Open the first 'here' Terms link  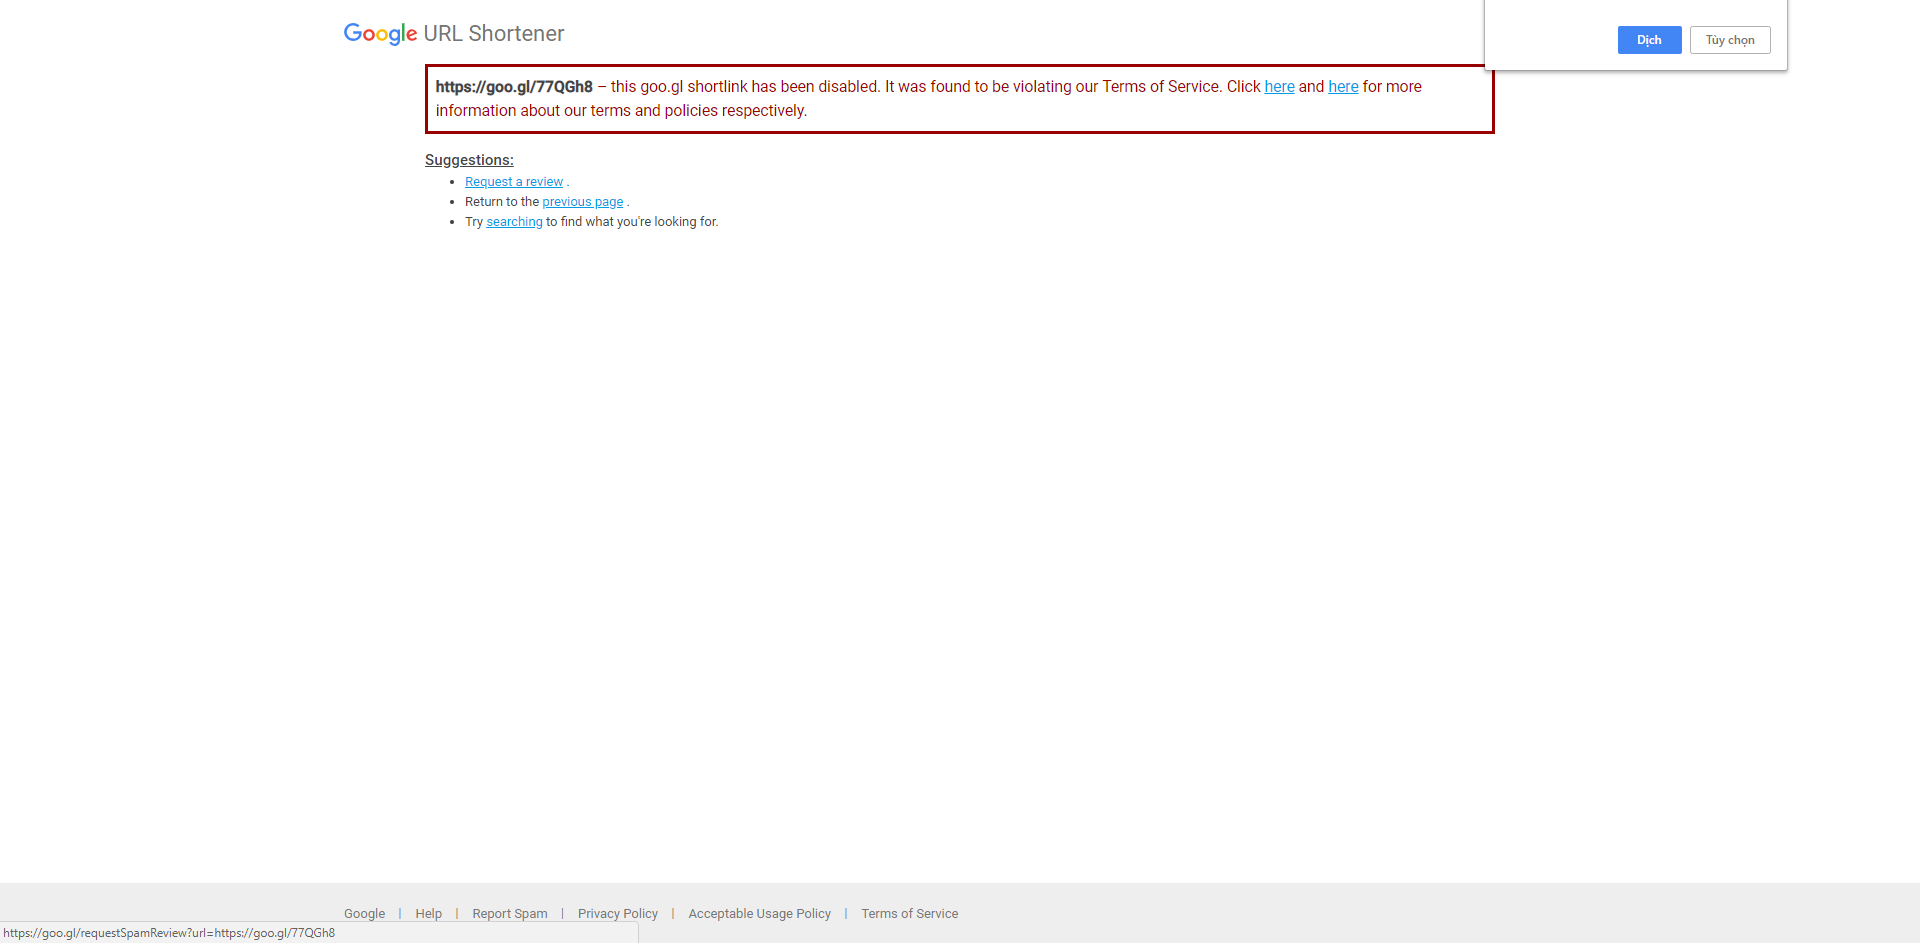[1279, 87]
